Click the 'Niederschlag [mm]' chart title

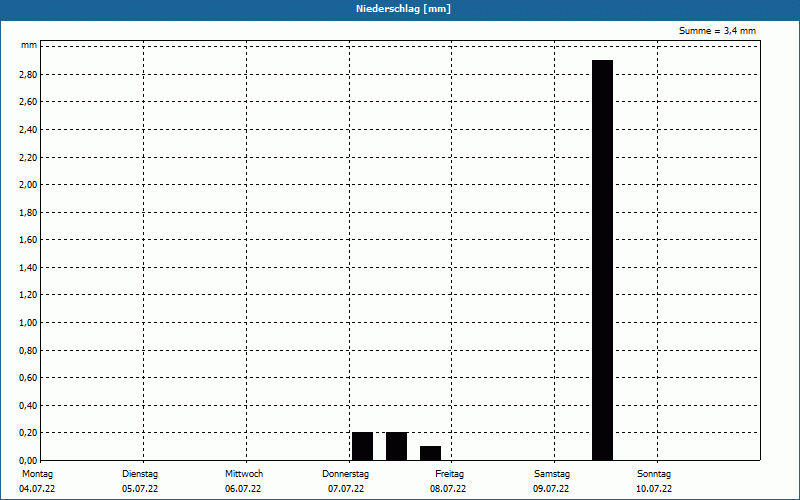[x=403, y=9]
